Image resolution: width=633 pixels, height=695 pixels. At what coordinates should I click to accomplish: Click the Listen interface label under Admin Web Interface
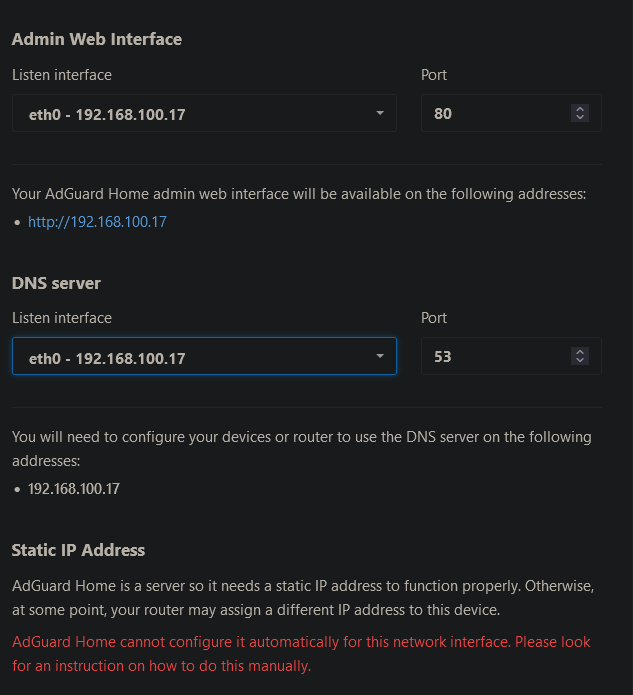click(x=62, y=75)
